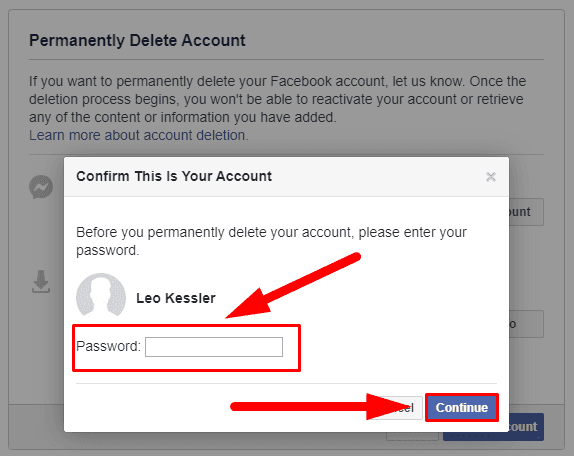This screenshot has width=574, height=456.
Task: Click the download information icon
Action: tap(41, 281)
